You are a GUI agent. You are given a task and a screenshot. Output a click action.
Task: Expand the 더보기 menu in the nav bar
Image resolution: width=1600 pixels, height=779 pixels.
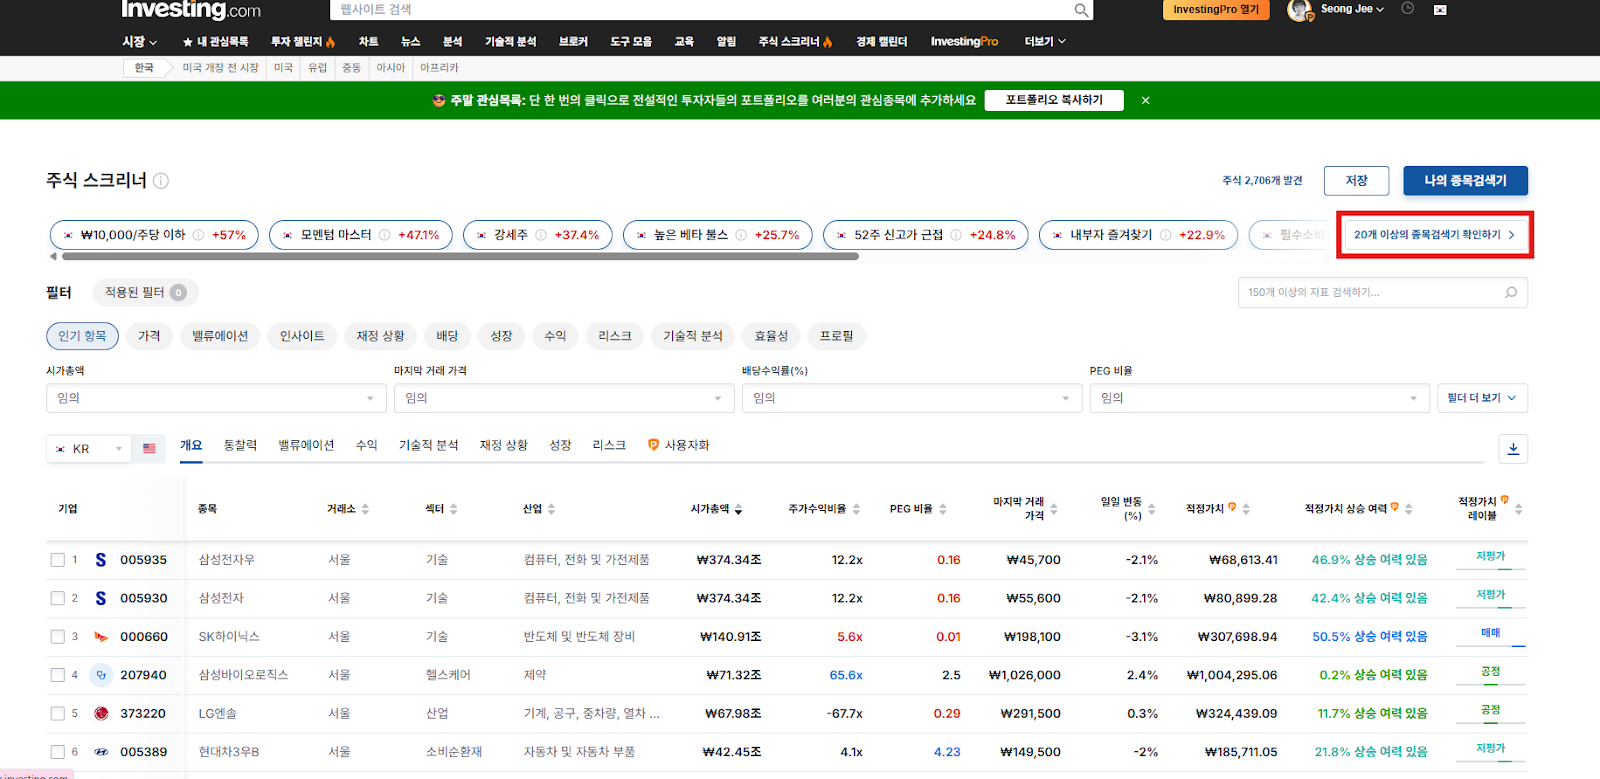[1045, 42]
